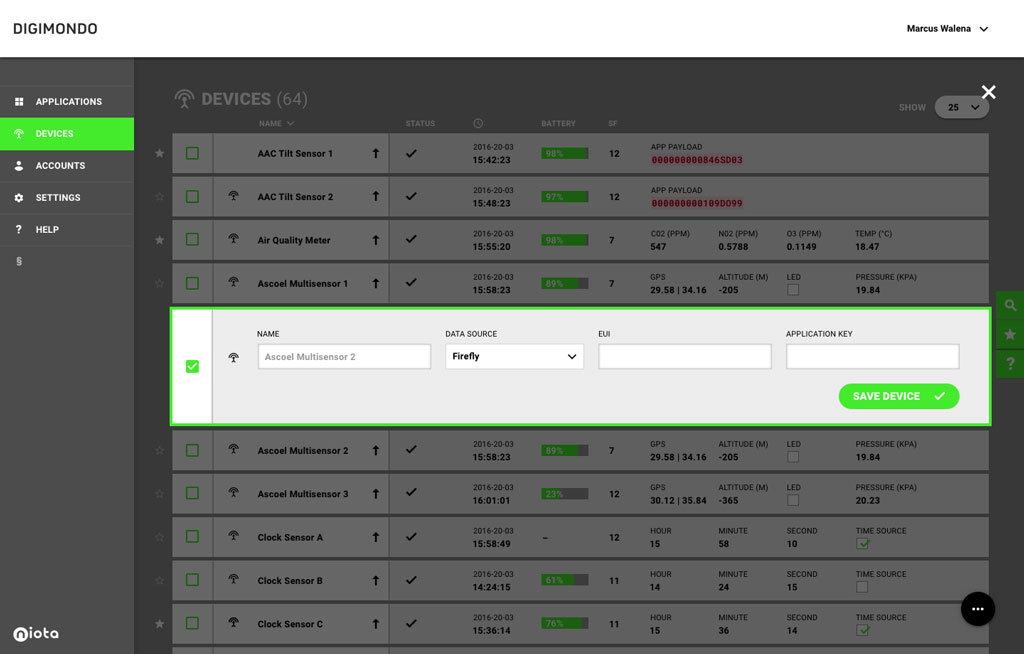Image resolution: width=1024 pixels, height=654 pixels.
Task: Close the edit overlay with the X icon
Action: click(x=989, y=92)
